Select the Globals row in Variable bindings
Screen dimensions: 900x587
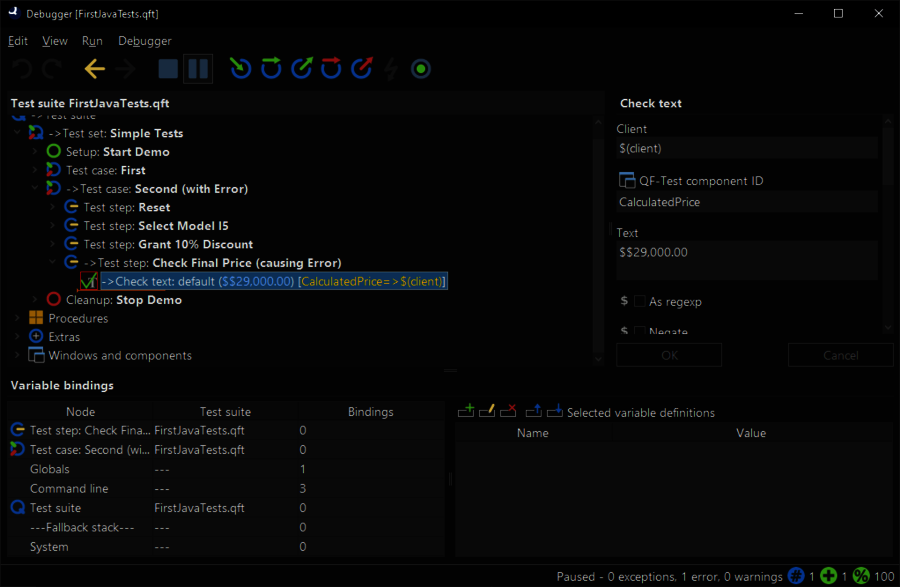coord(50,469)
